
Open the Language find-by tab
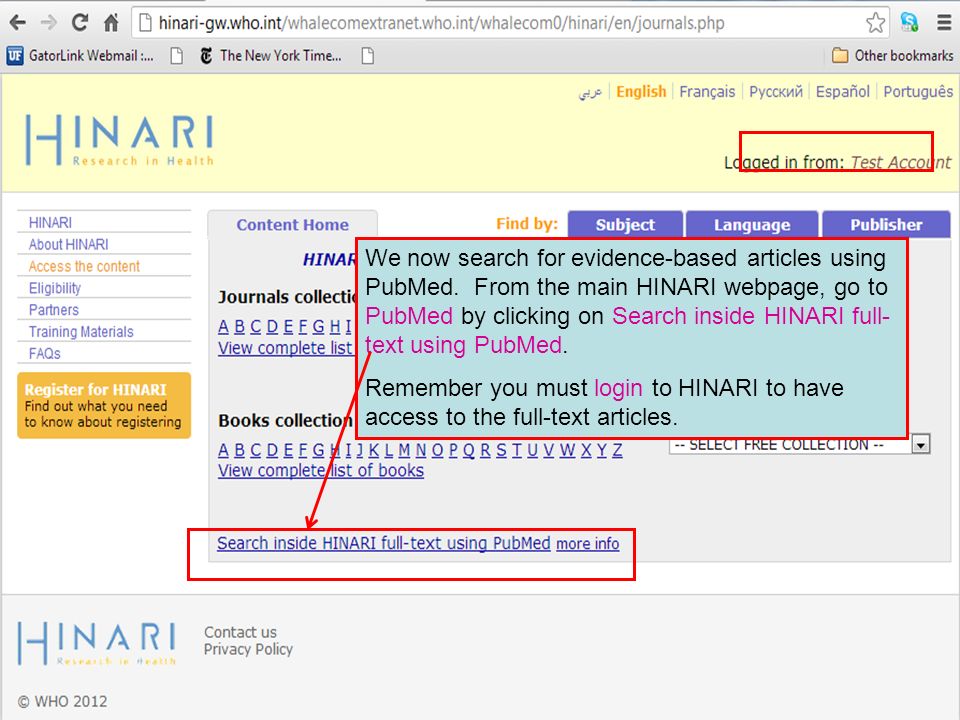752,225
